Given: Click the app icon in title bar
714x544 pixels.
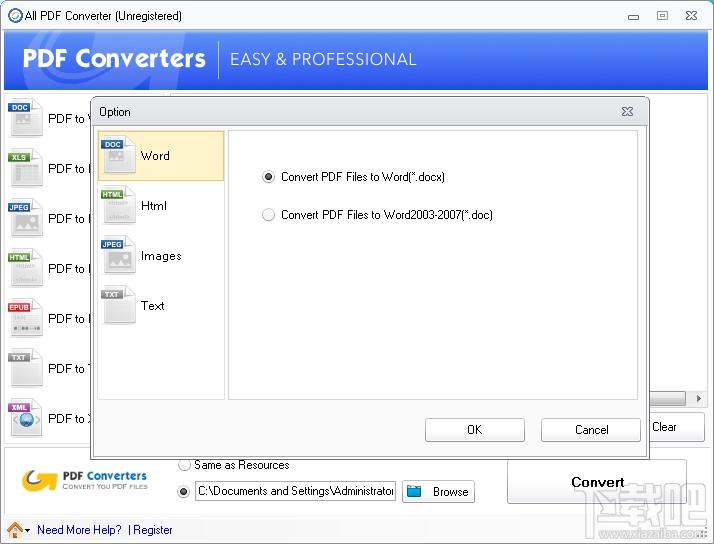Looking at the screenshot, I should click(x=15, y=16).
